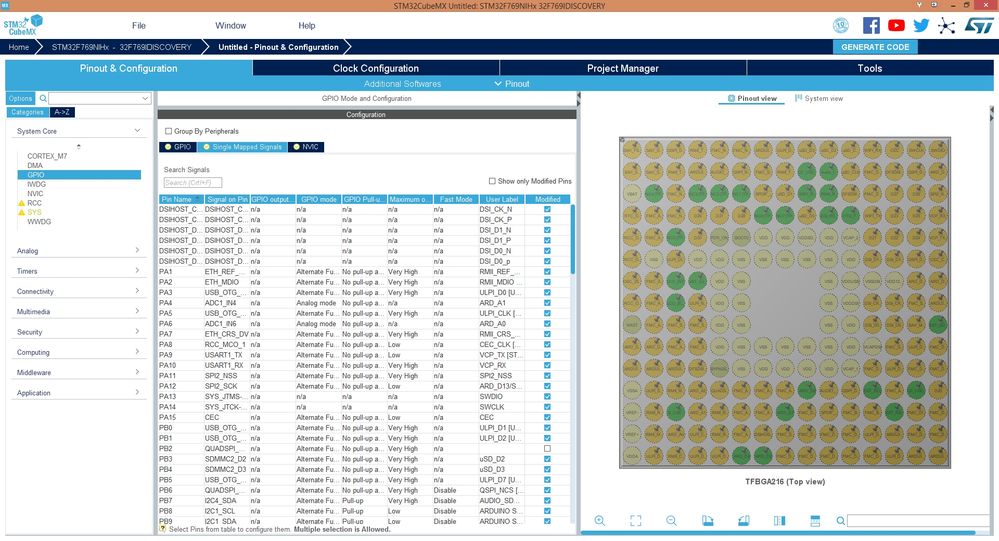Toggle Modified checkbox for PA1 row
This screenshot has height=541, width=999.
click(547, 271)
